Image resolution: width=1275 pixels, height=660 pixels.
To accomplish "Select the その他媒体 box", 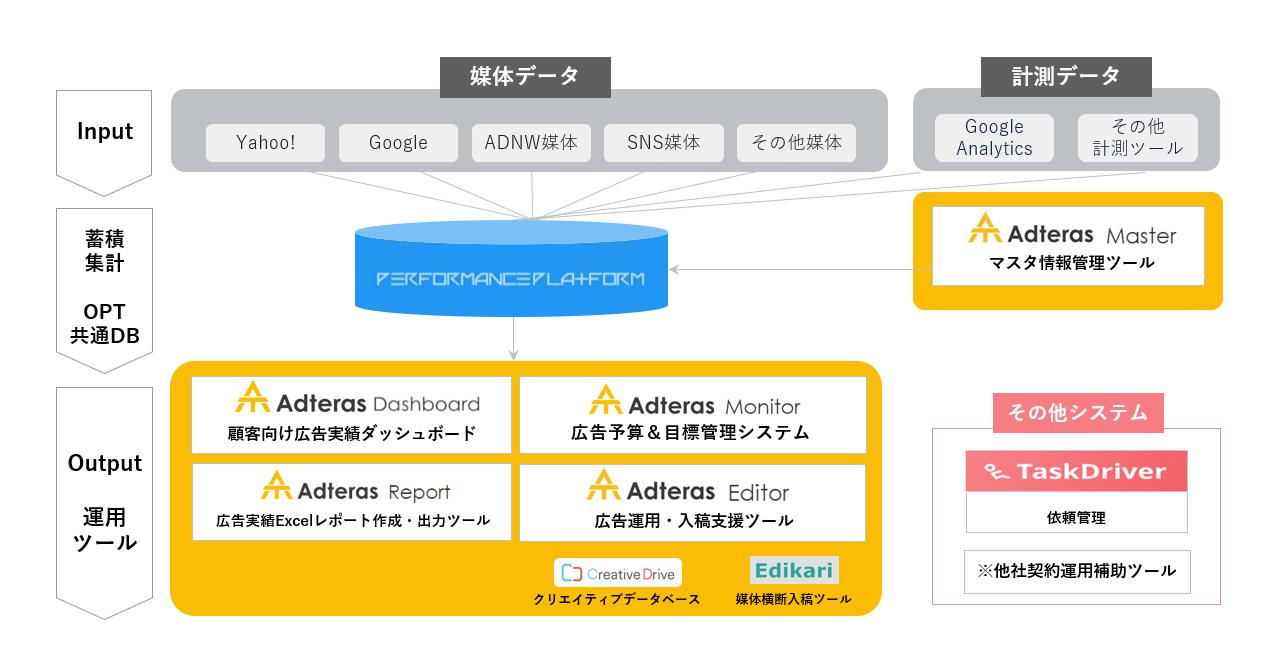I will [x=796, y=142].
